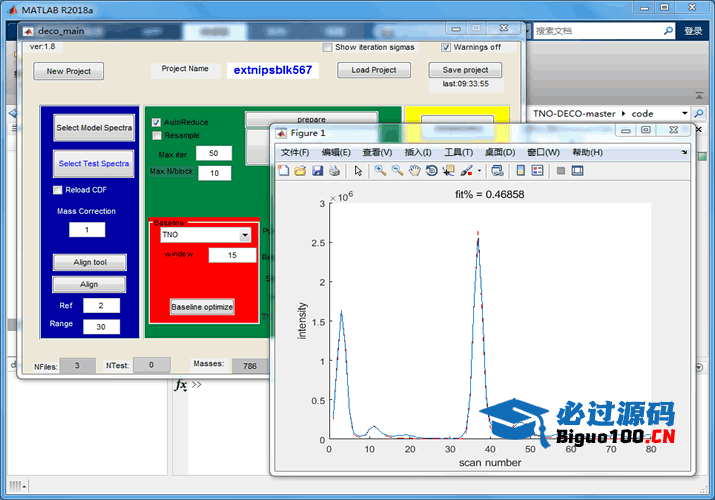Screen dimensions: 715x500
Task: Open the brush color dropdown arrow
Action: click(479, 171)
